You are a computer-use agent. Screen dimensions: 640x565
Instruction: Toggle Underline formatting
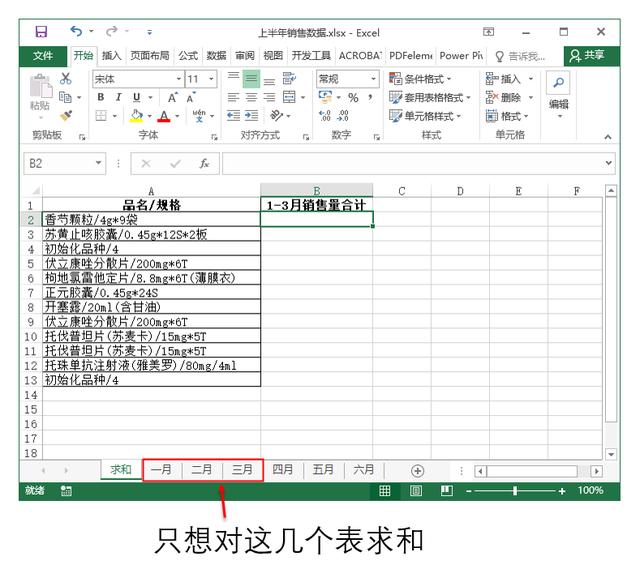pyautogui.click(x=137, y=97)
